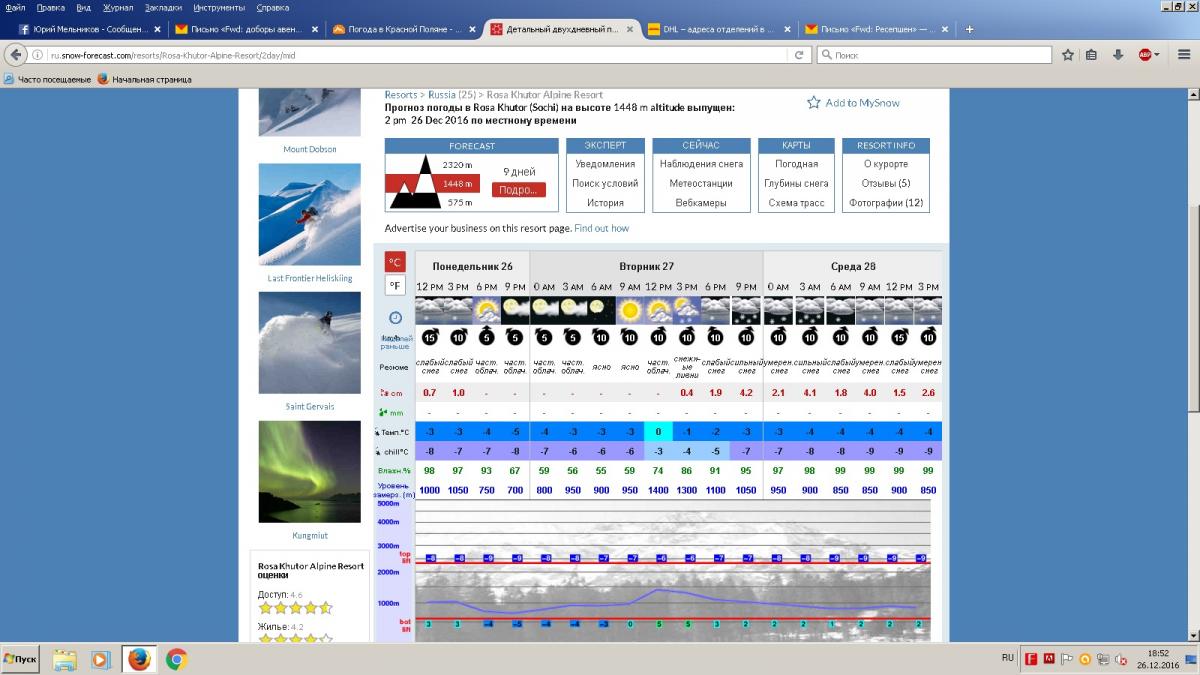1200x675 pixels.
Task: Click the Add to MySnow star icon
Action: (814, 102)
